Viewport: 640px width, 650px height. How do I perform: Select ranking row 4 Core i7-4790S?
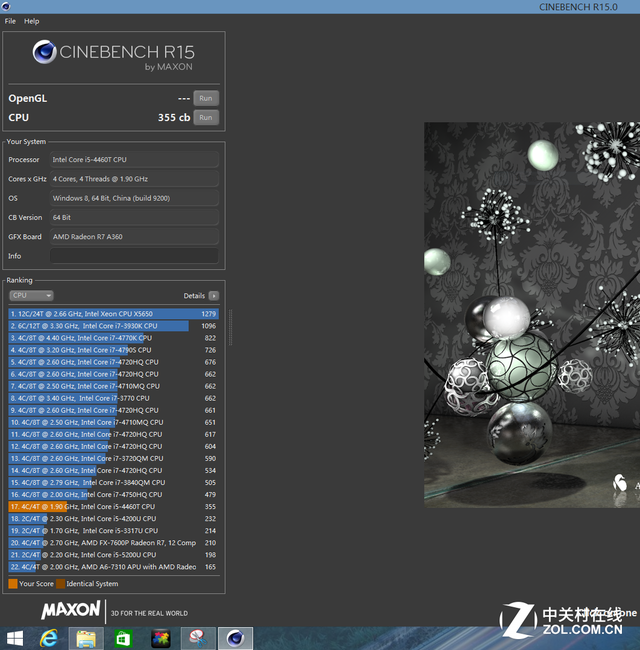(x=114, y=350)
